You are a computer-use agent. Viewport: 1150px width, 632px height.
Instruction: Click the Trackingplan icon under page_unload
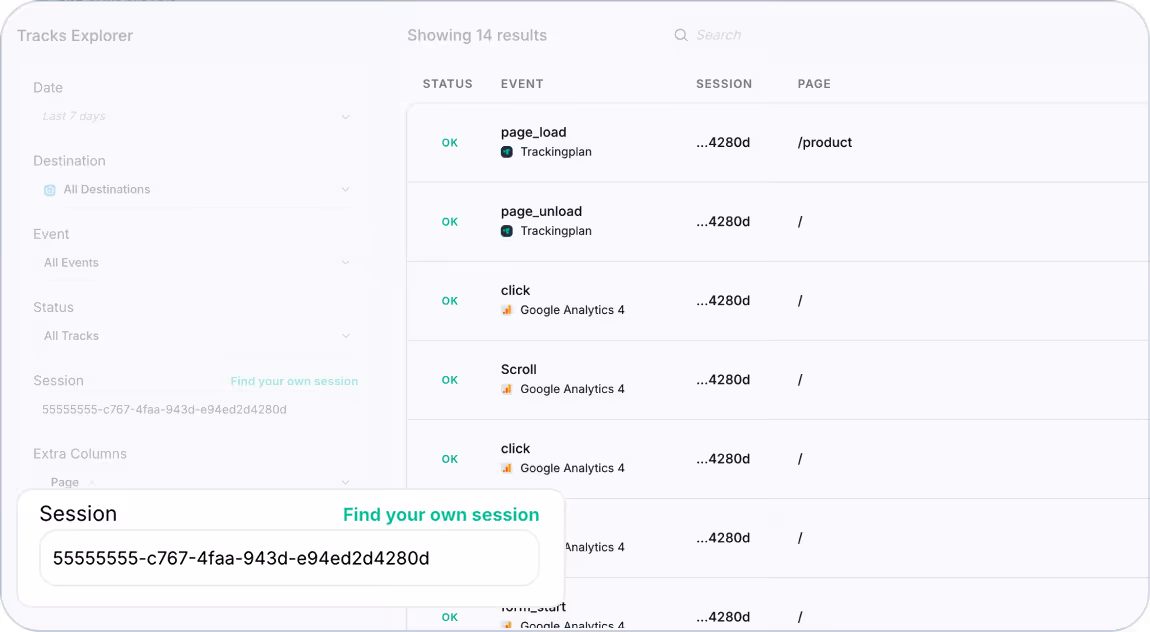pos(507,231)
